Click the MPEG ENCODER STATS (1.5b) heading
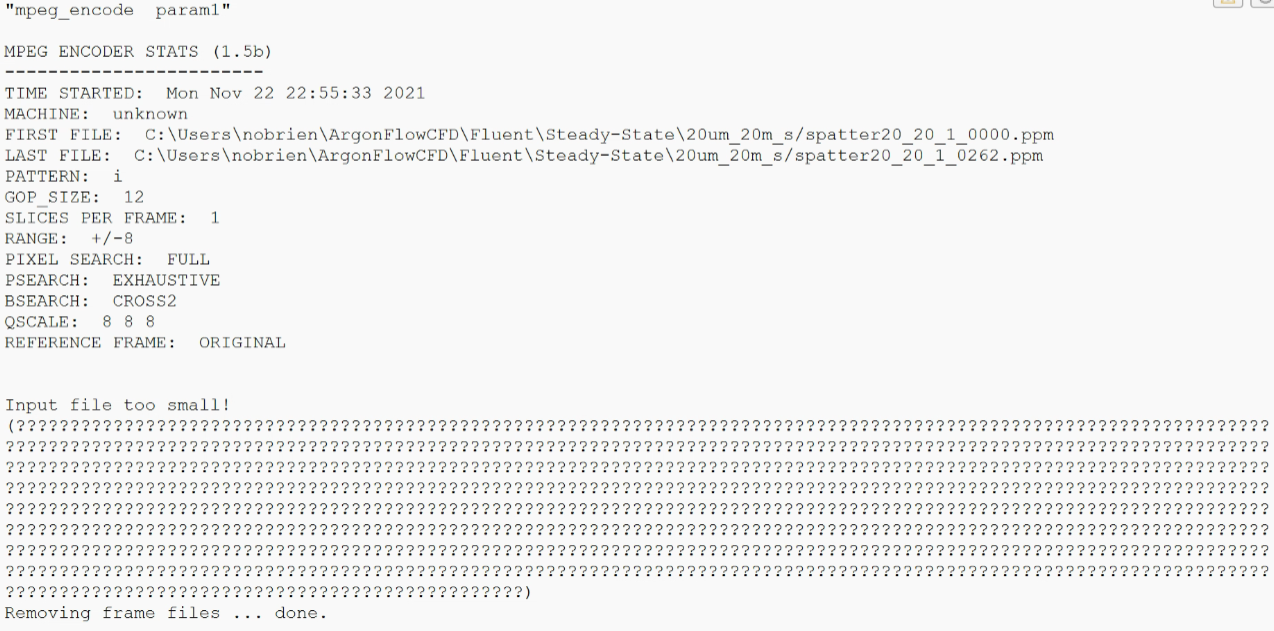 coord(138,51)
